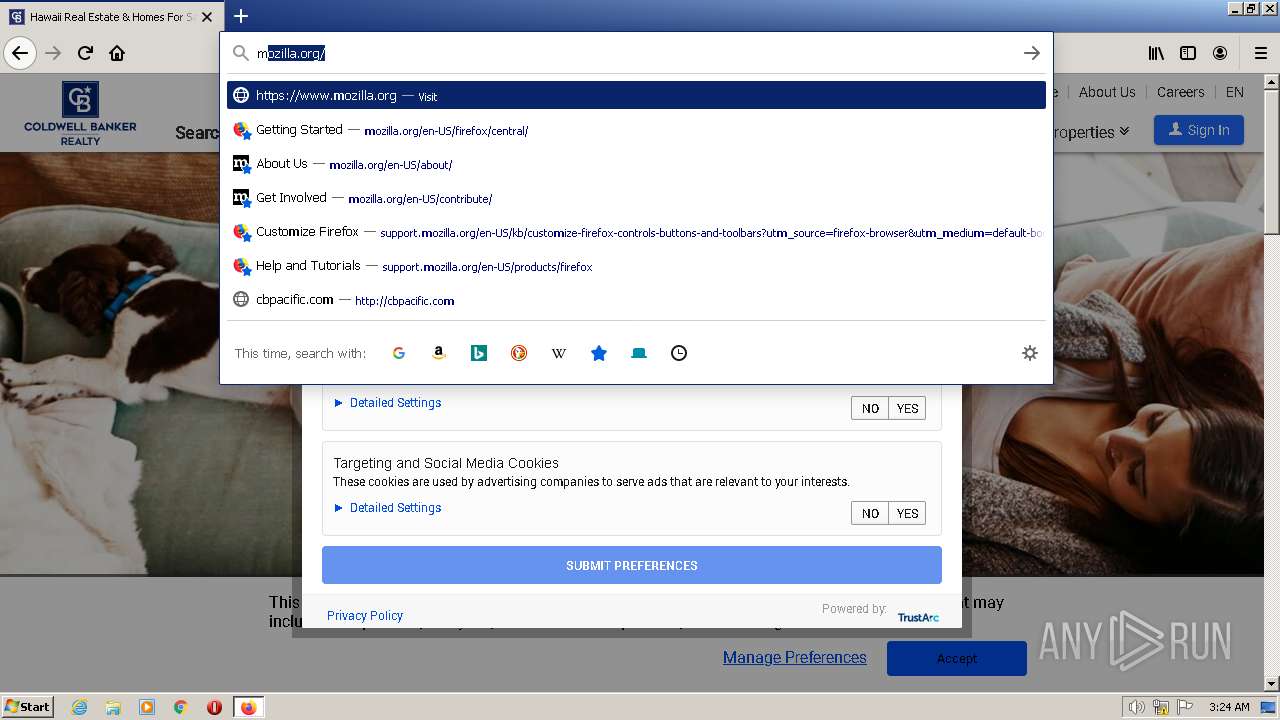Click the Show Desktop tray button
Viewport: 1280px width, 720px height.
pos(1268,707)
